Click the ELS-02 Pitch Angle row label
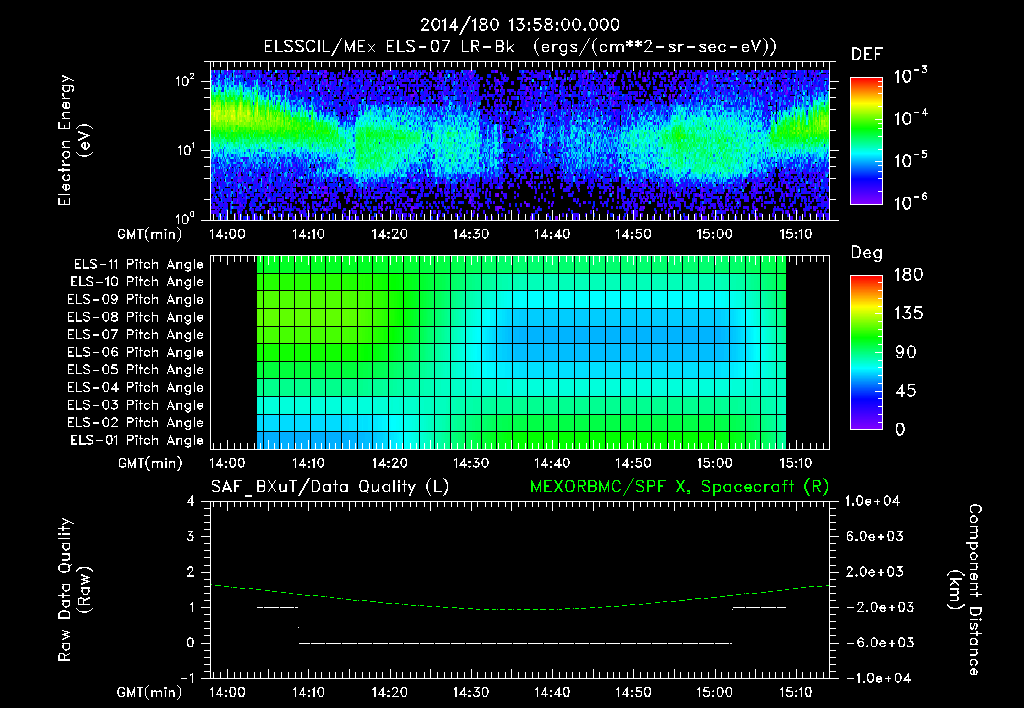1024x708 pixels. coord(135,423)
